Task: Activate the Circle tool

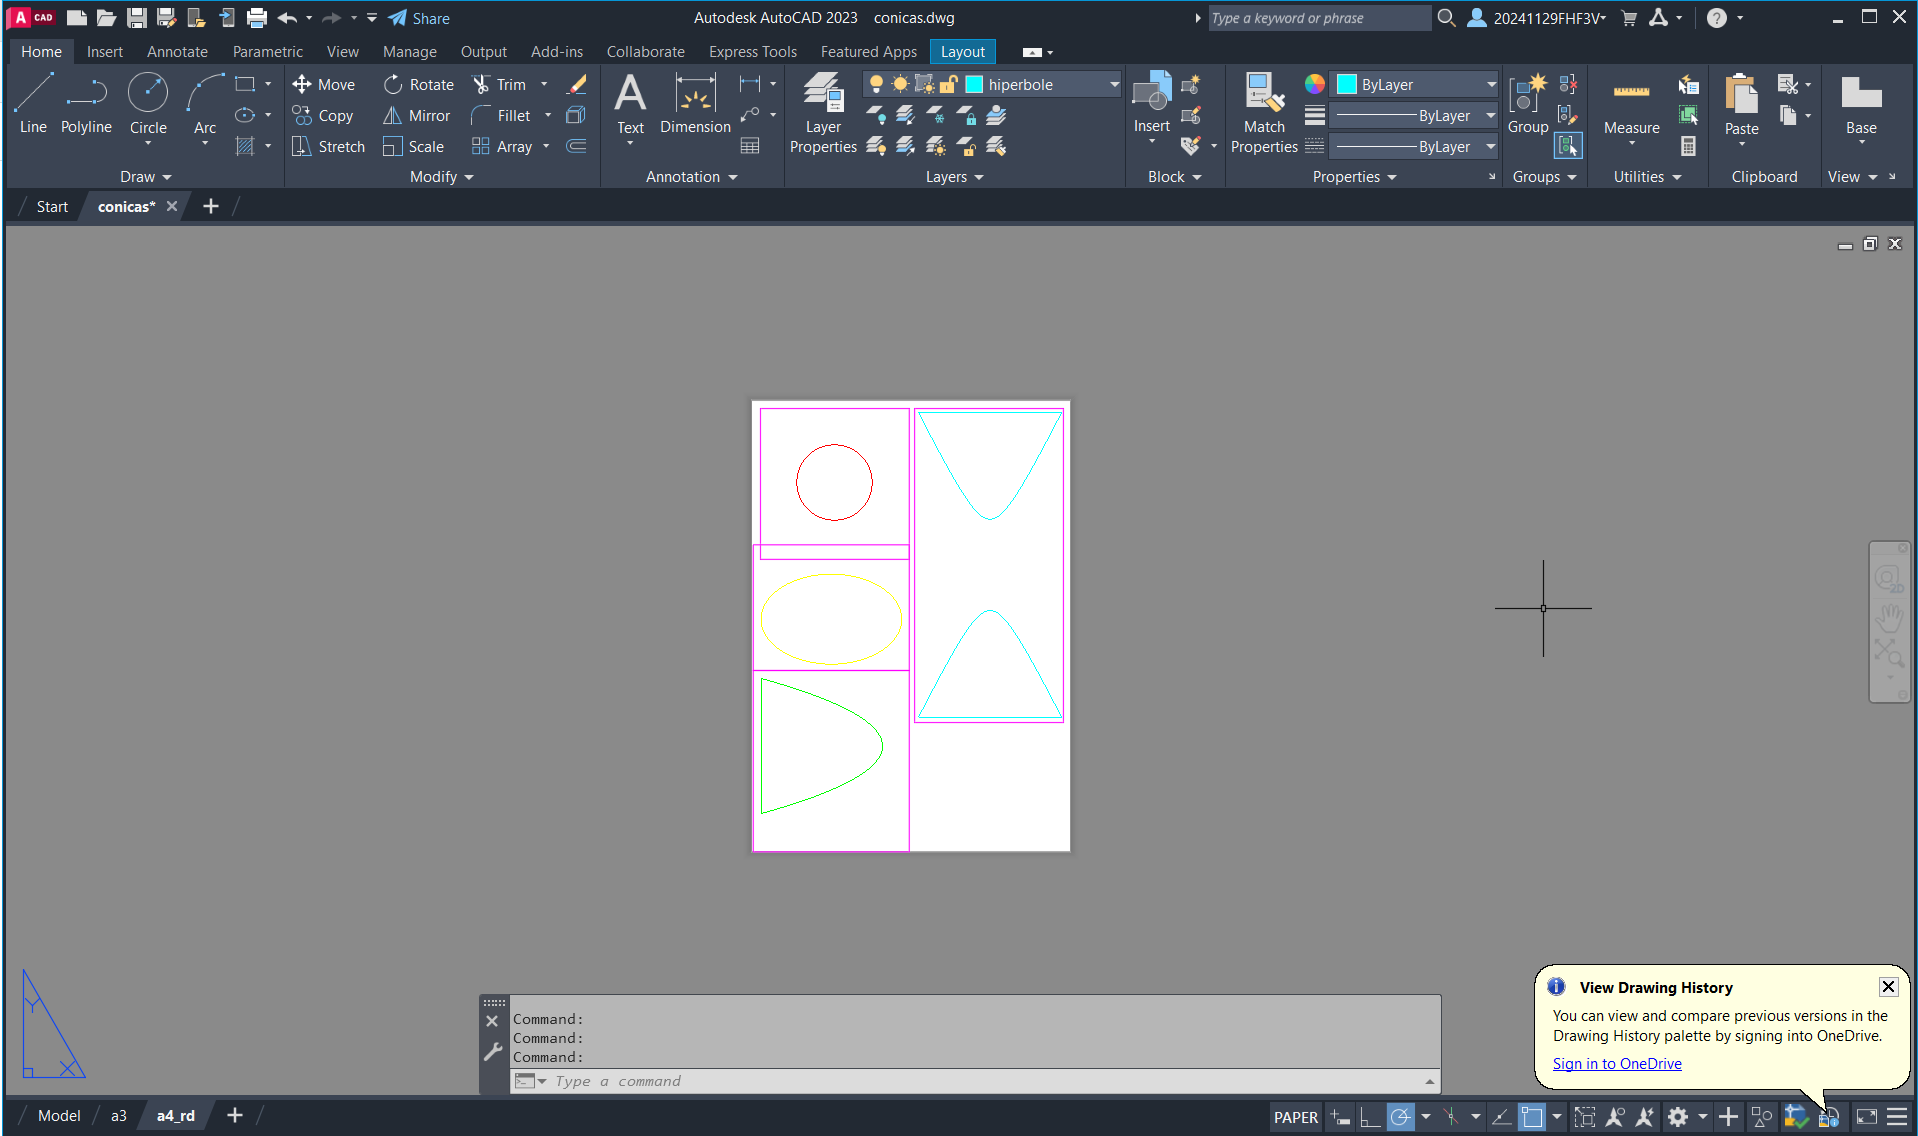Action: (148, 103)
